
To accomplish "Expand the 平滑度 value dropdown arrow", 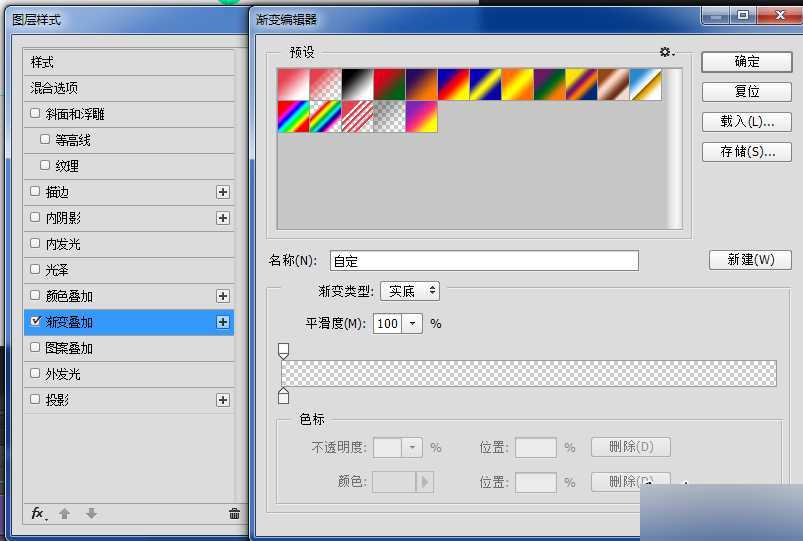I will click(x=413, y=323).
